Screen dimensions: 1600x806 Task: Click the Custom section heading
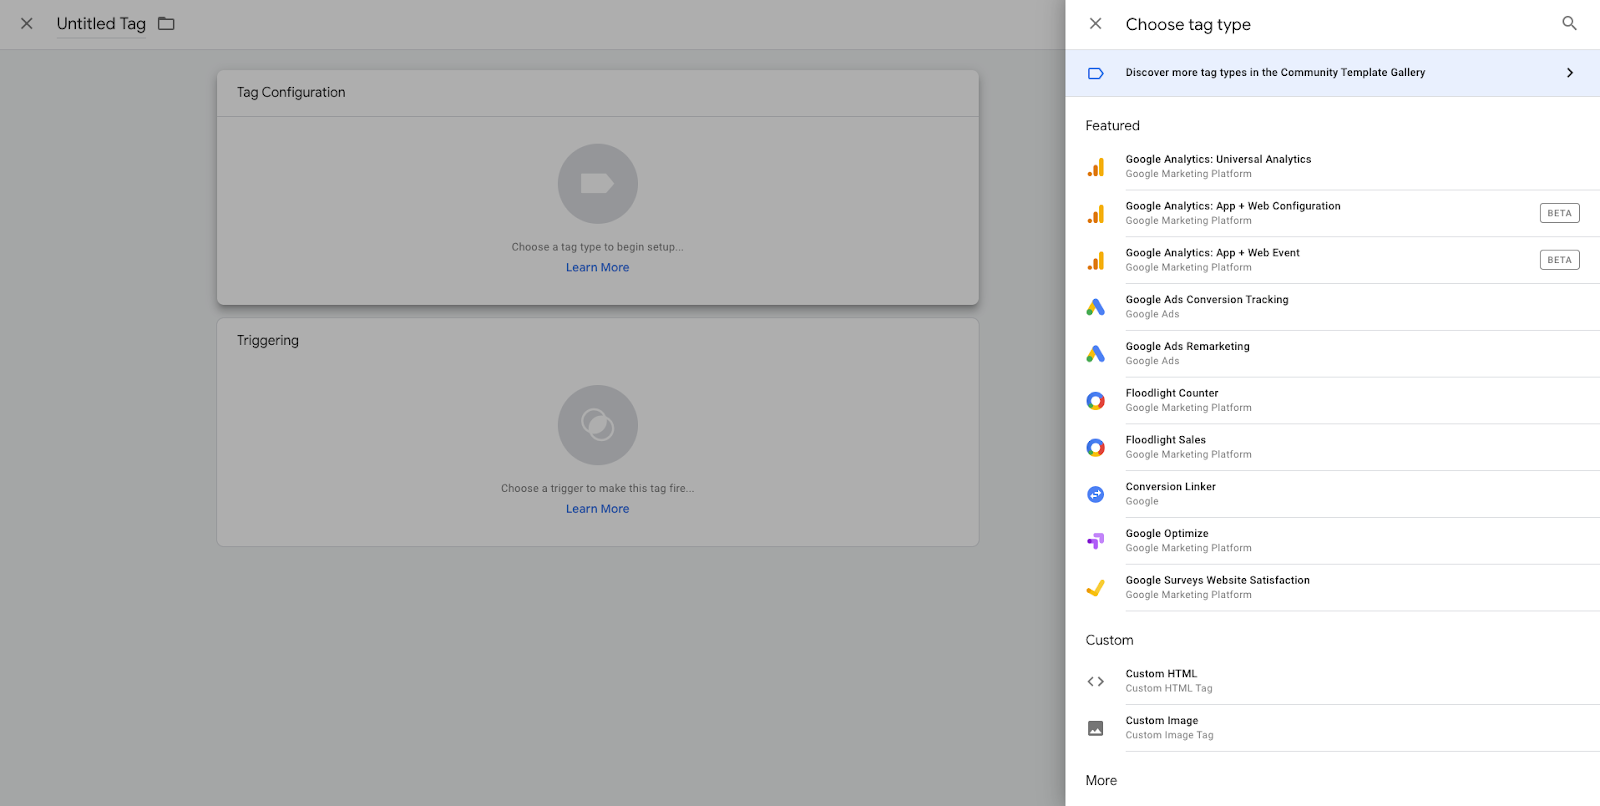coord(1110,640)
